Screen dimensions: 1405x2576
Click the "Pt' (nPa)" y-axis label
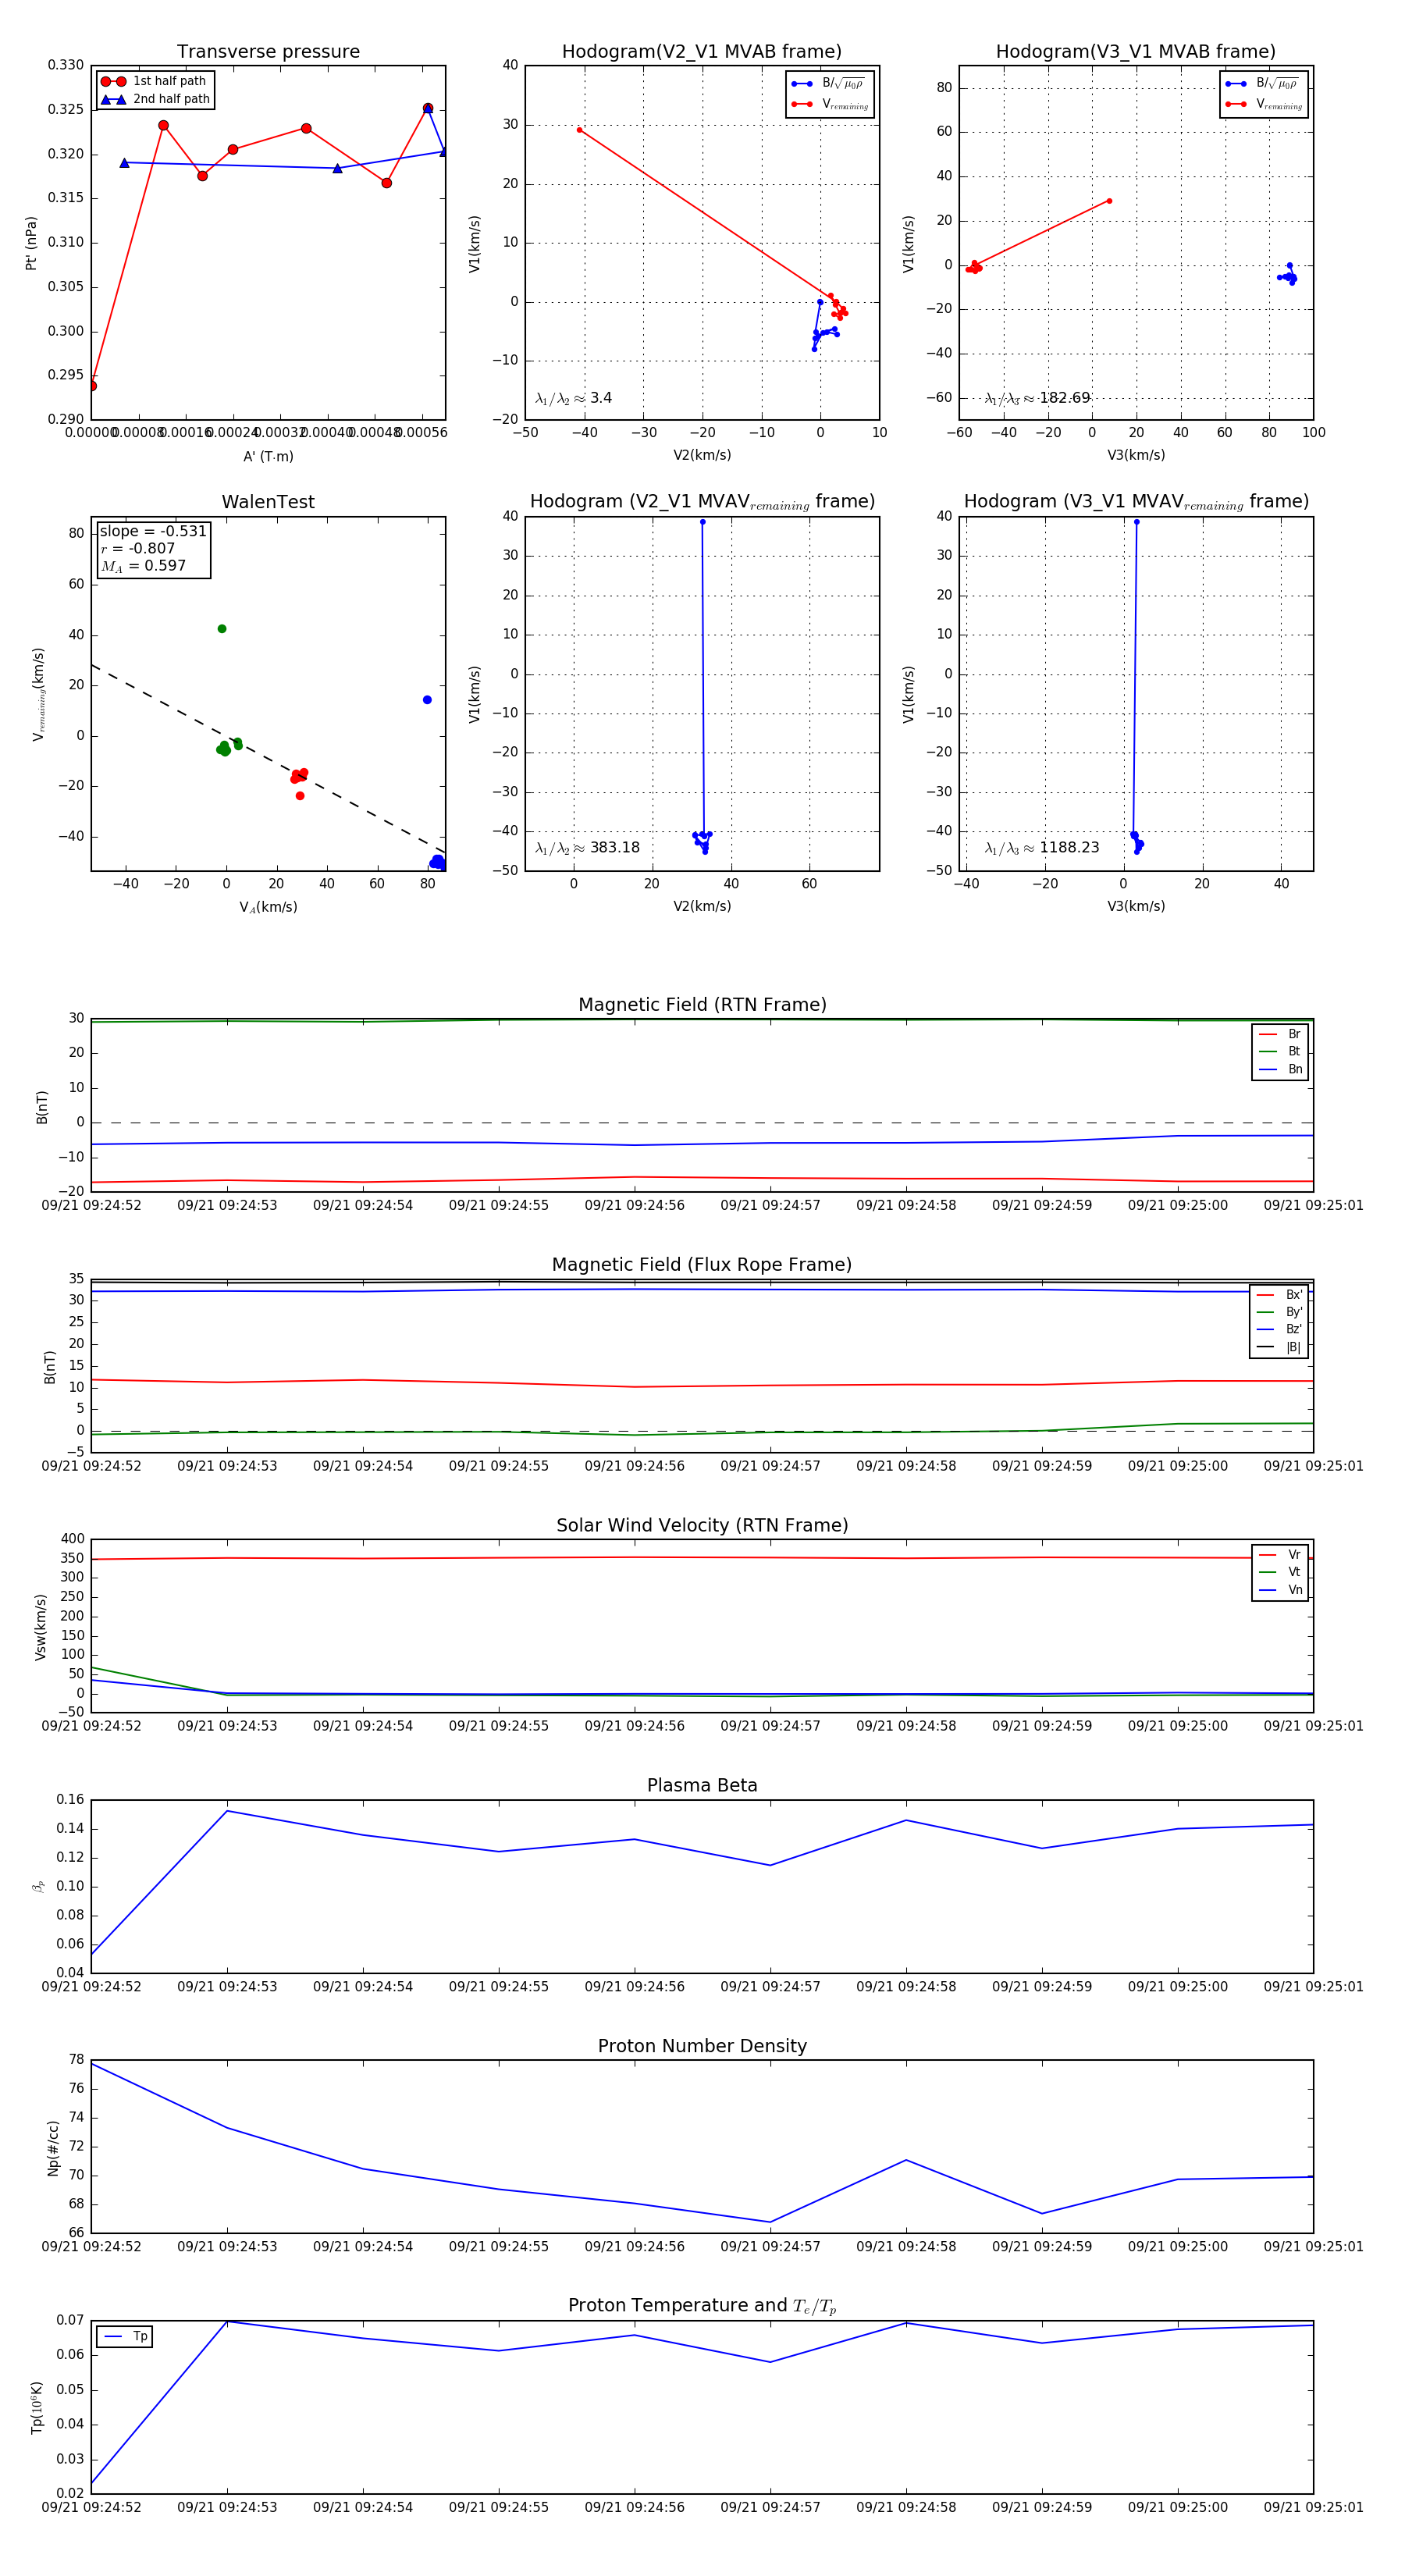coord(32,243)
